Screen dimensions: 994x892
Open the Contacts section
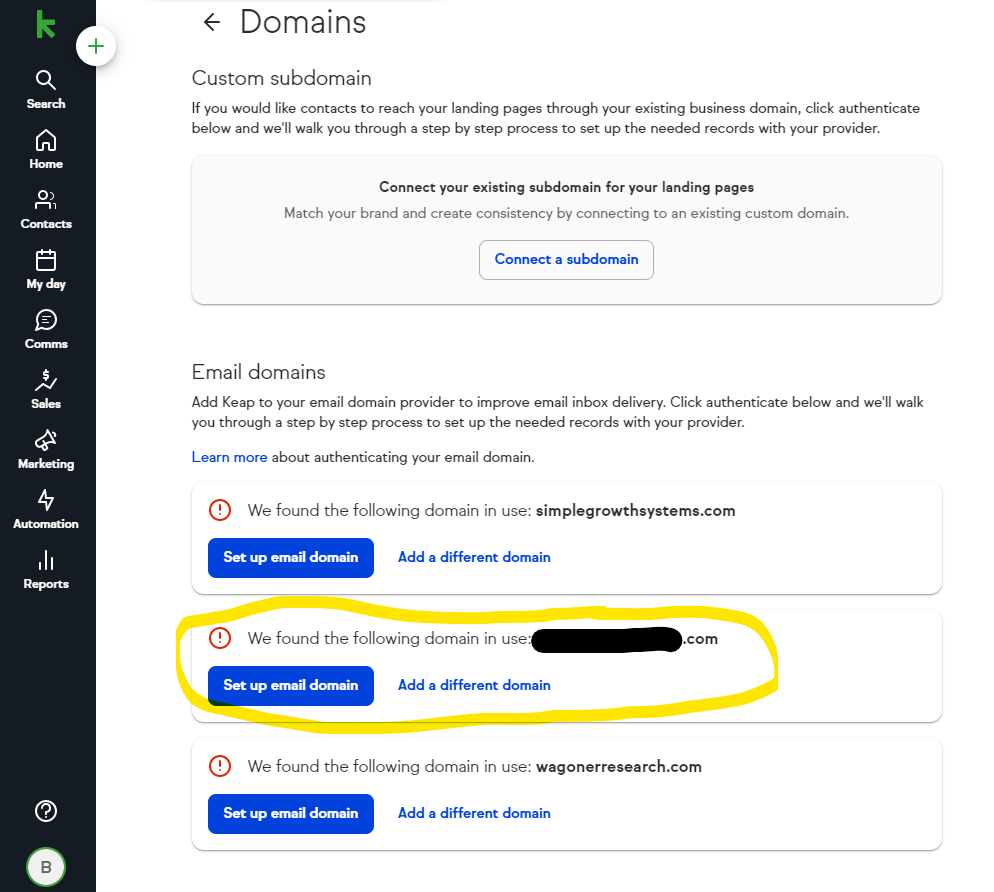click(x=46, y=209)
